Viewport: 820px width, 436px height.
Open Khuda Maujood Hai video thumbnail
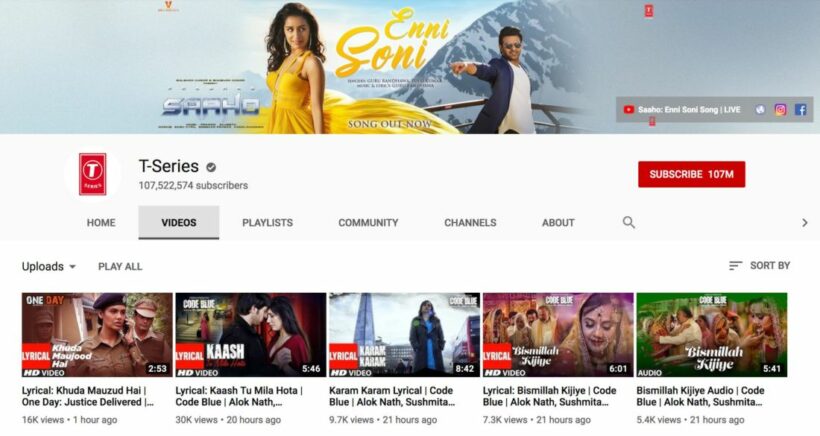point(97,334)
